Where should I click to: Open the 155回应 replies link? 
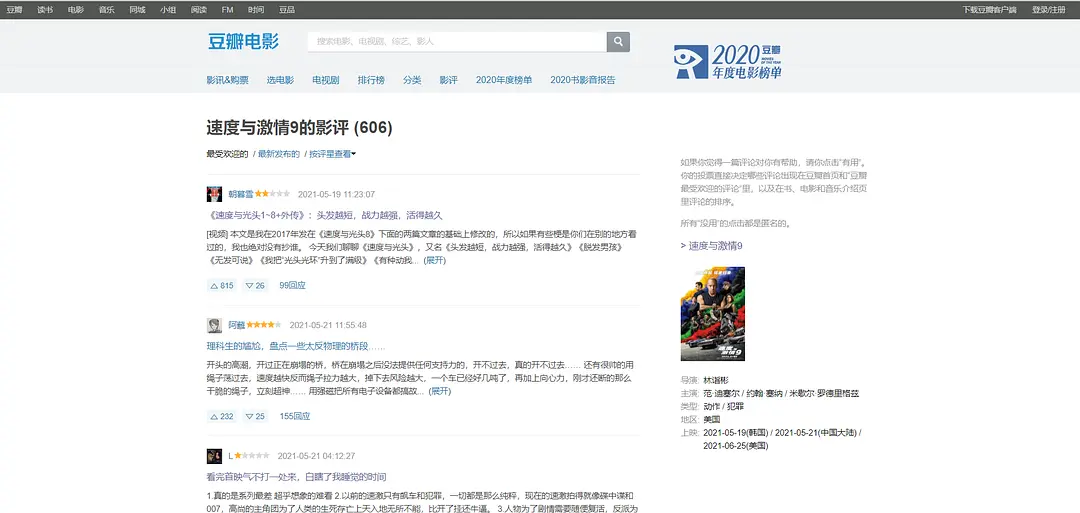point(295,416)
